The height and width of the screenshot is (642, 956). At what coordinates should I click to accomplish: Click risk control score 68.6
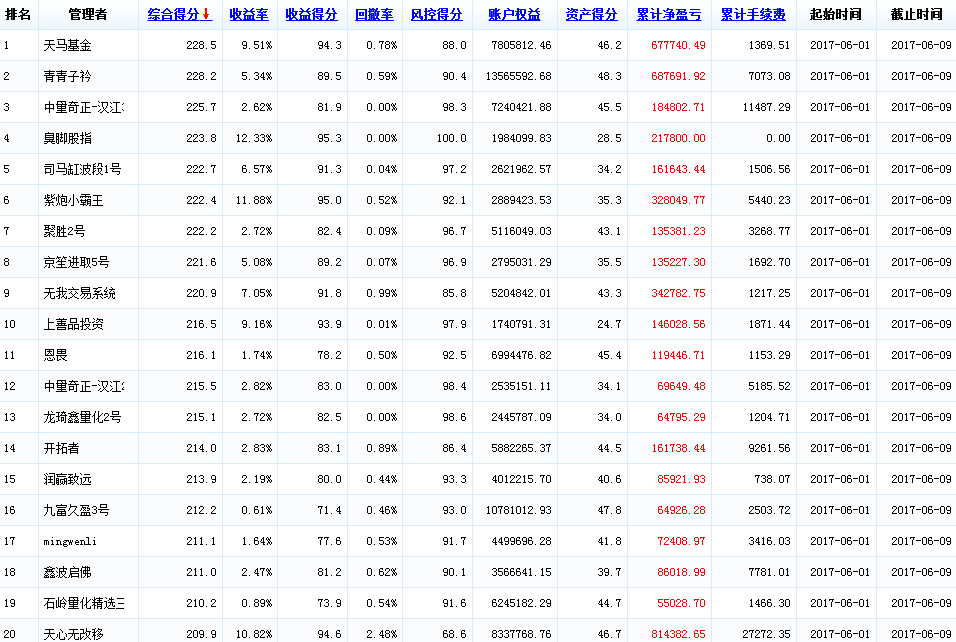coord(454,634)
